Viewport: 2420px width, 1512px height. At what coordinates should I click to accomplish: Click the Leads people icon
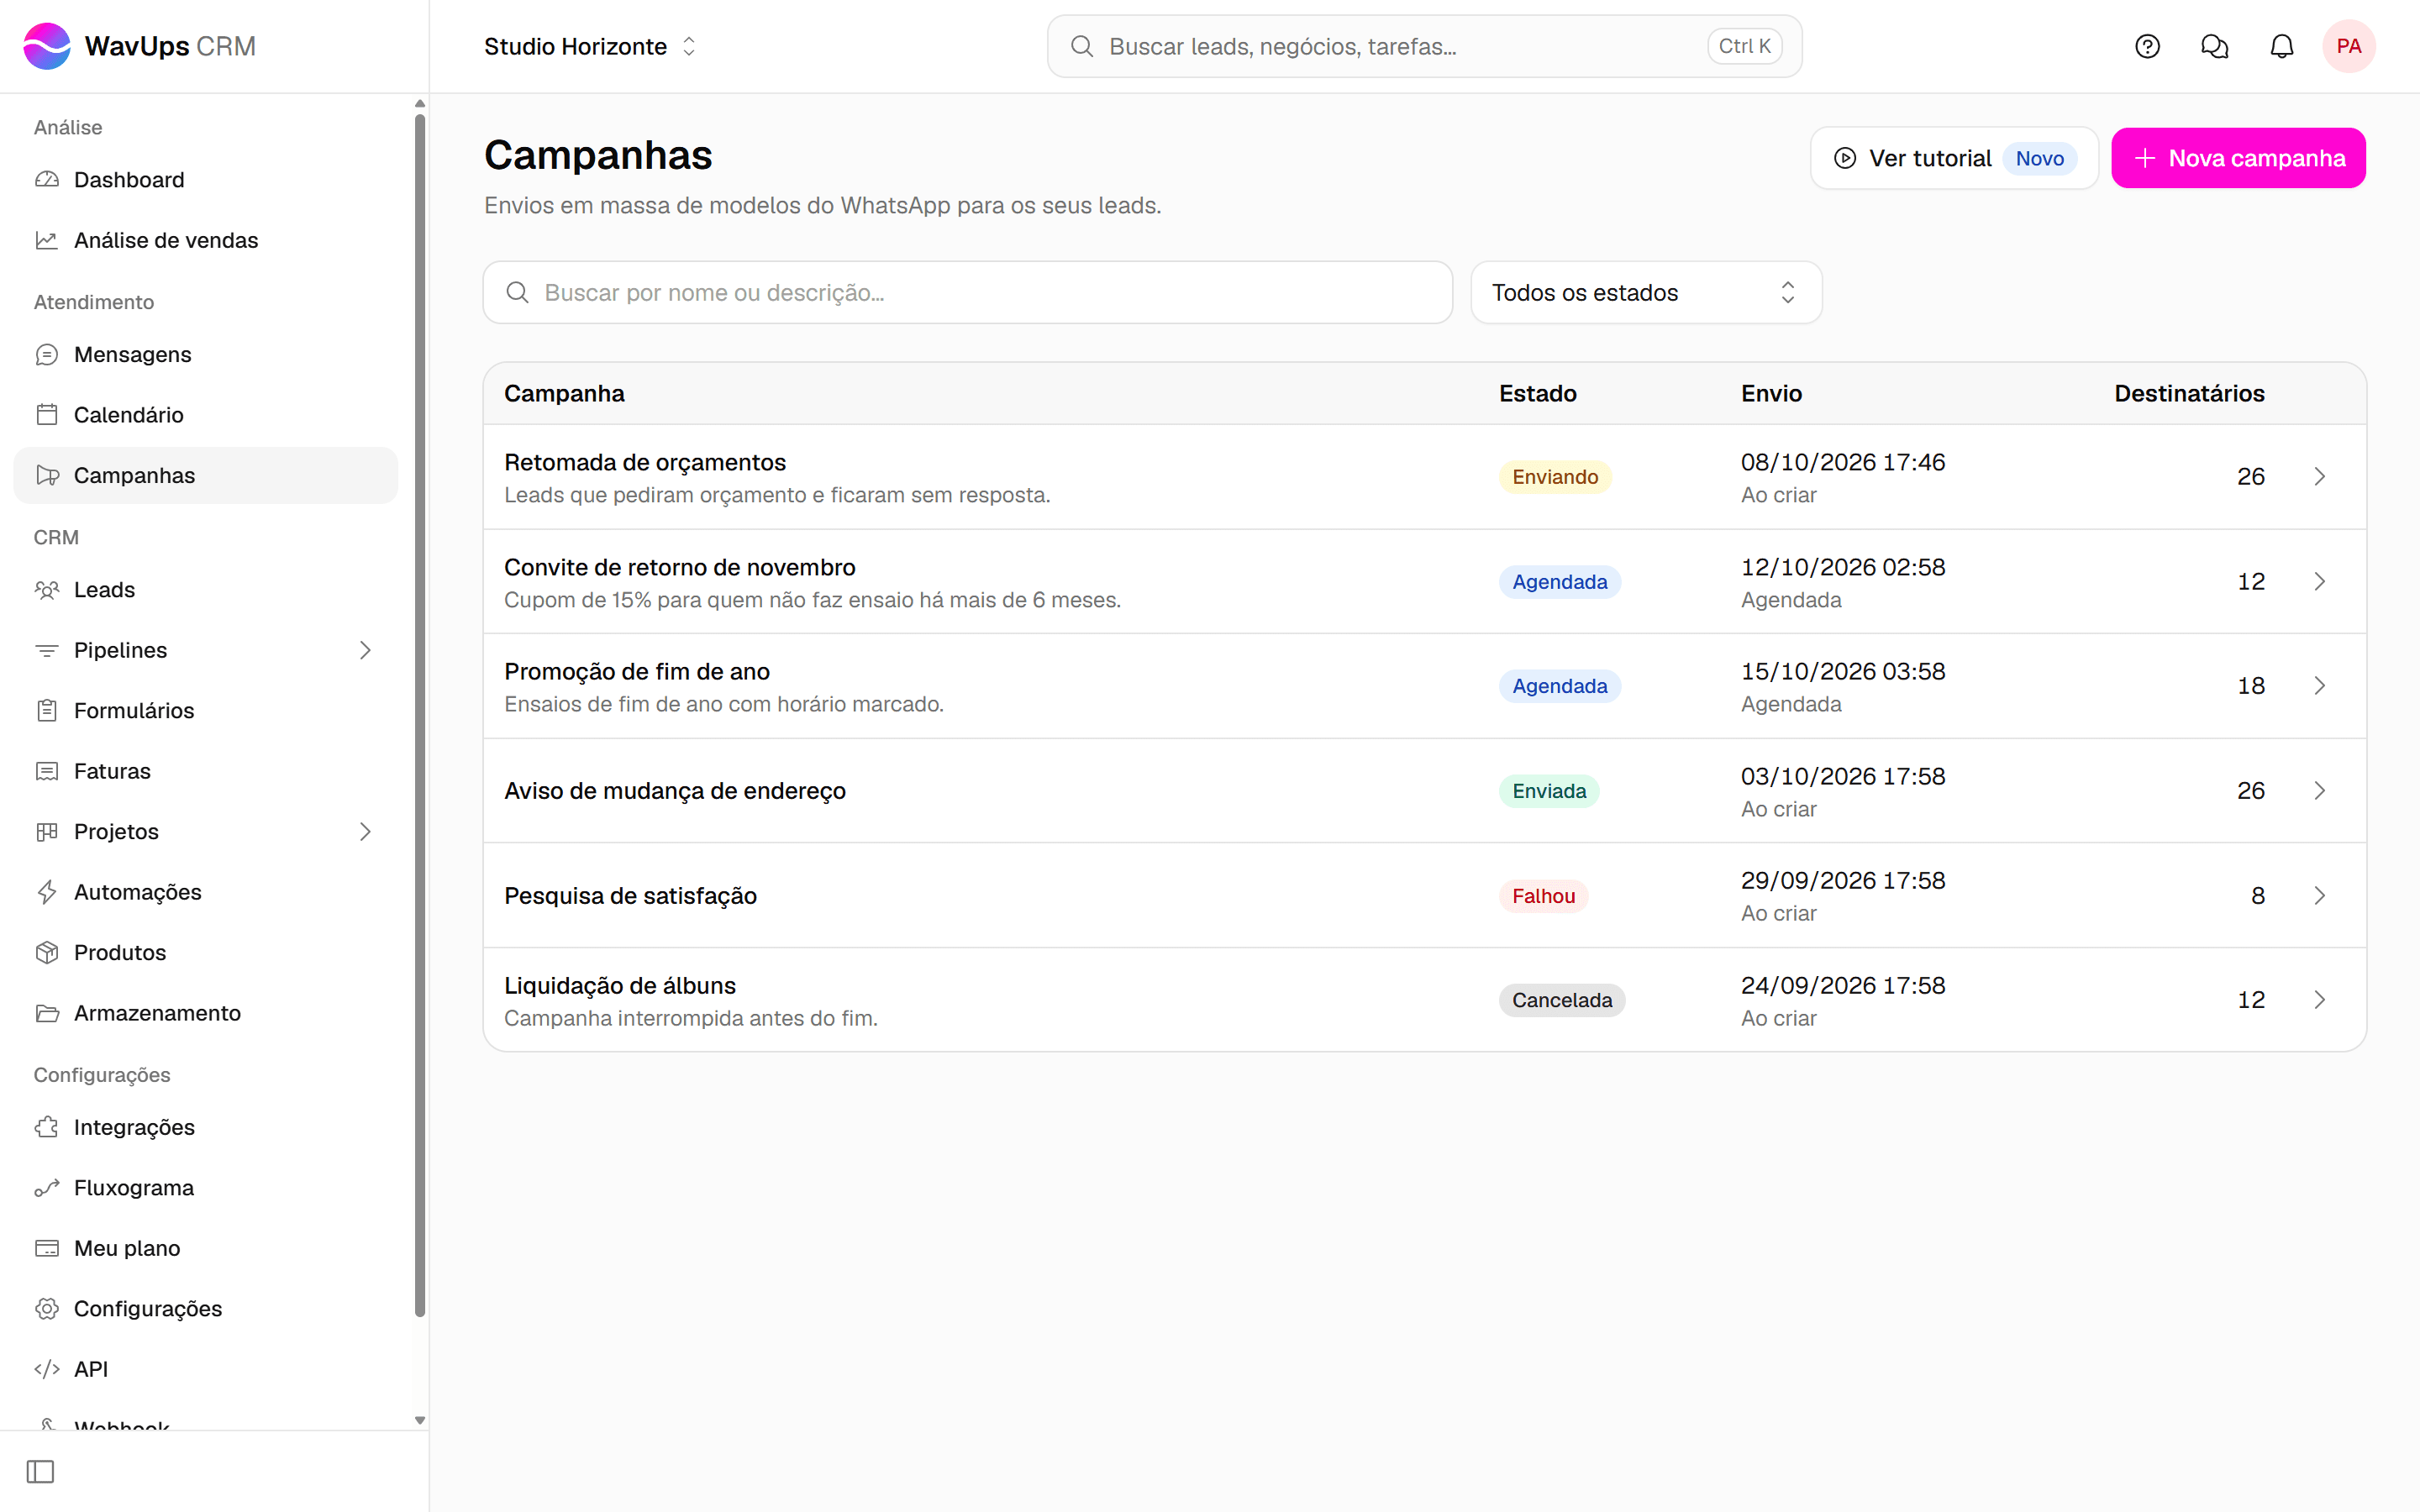[47, 590]
